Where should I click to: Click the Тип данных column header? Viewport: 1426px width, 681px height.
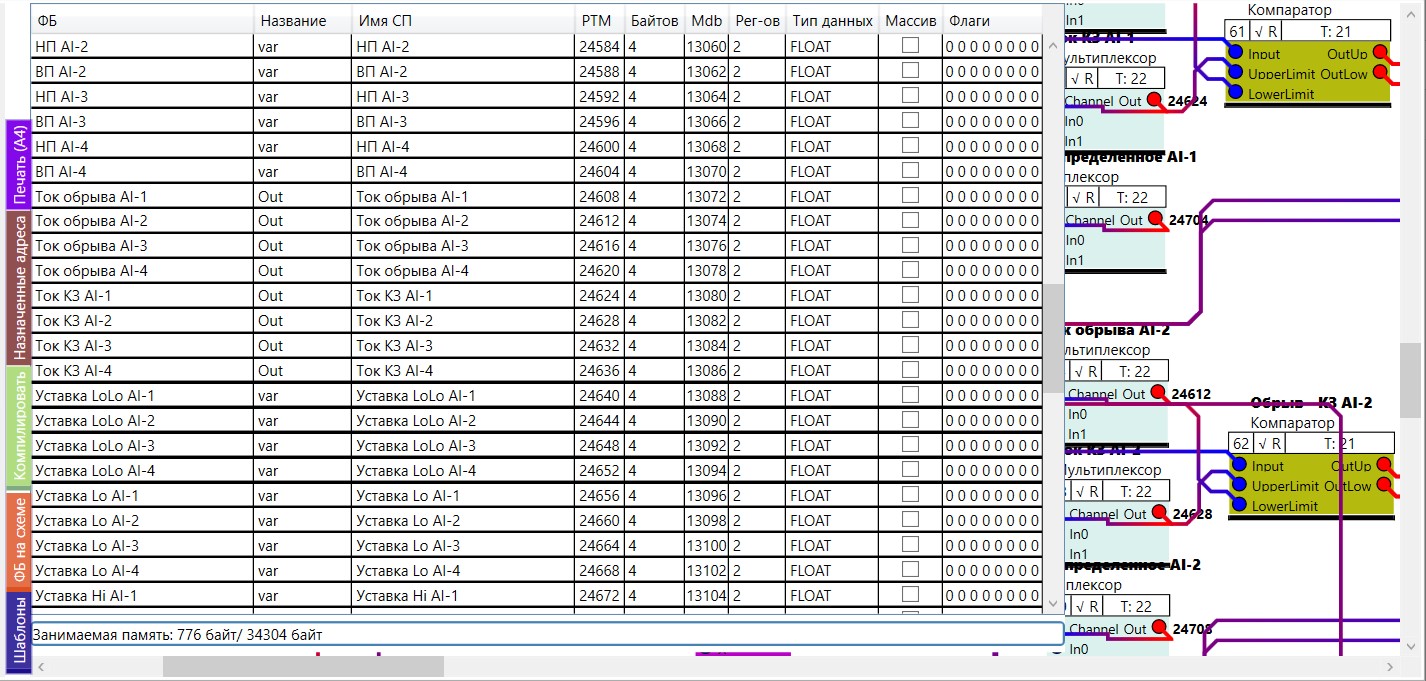[x=832, y=20]
